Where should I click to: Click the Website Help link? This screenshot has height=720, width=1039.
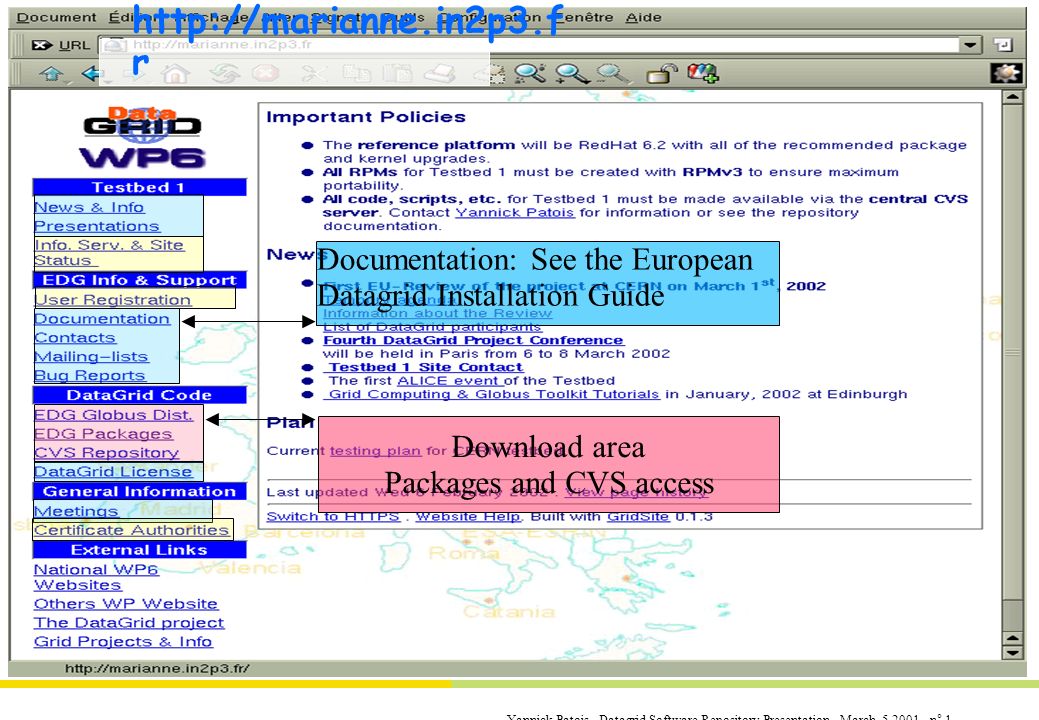tap(468, 517)
